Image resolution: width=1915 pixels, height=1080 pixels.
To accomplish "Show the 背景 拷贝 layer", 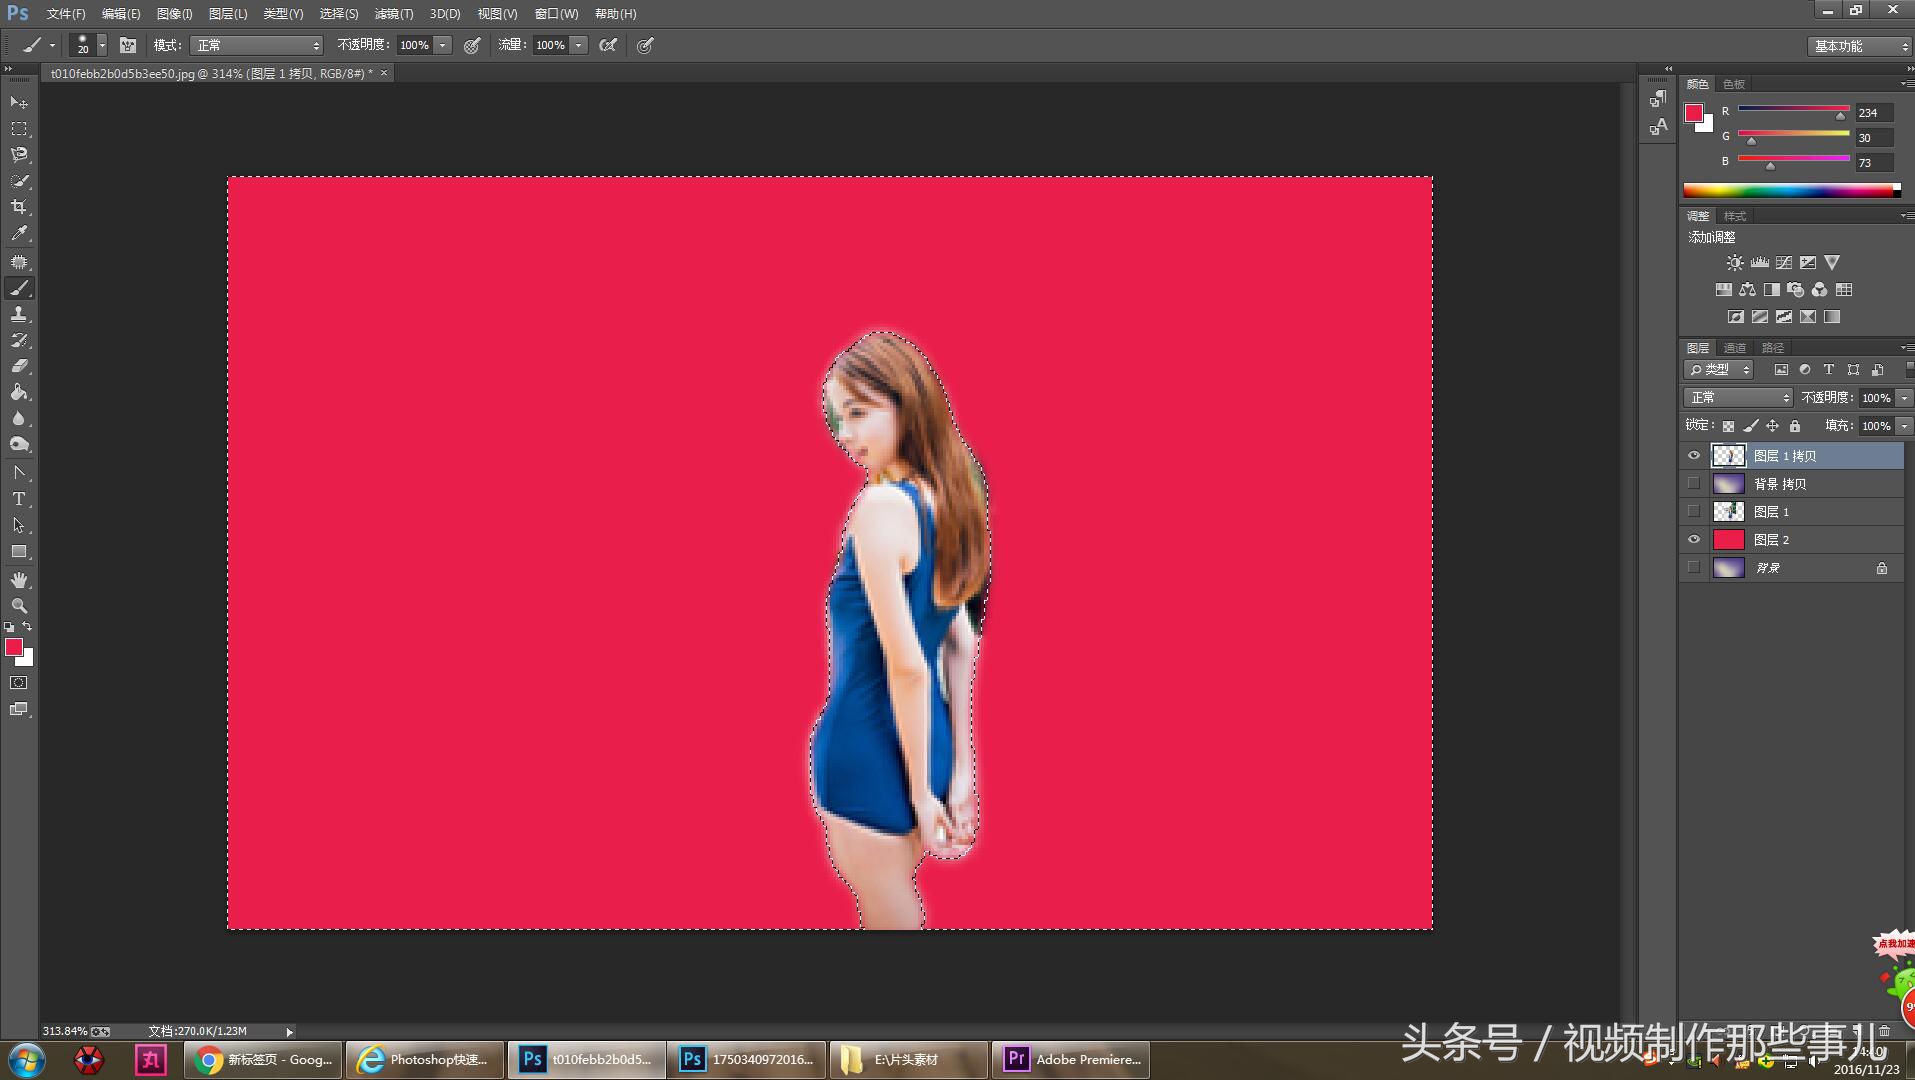I will tap(1693, 484).
